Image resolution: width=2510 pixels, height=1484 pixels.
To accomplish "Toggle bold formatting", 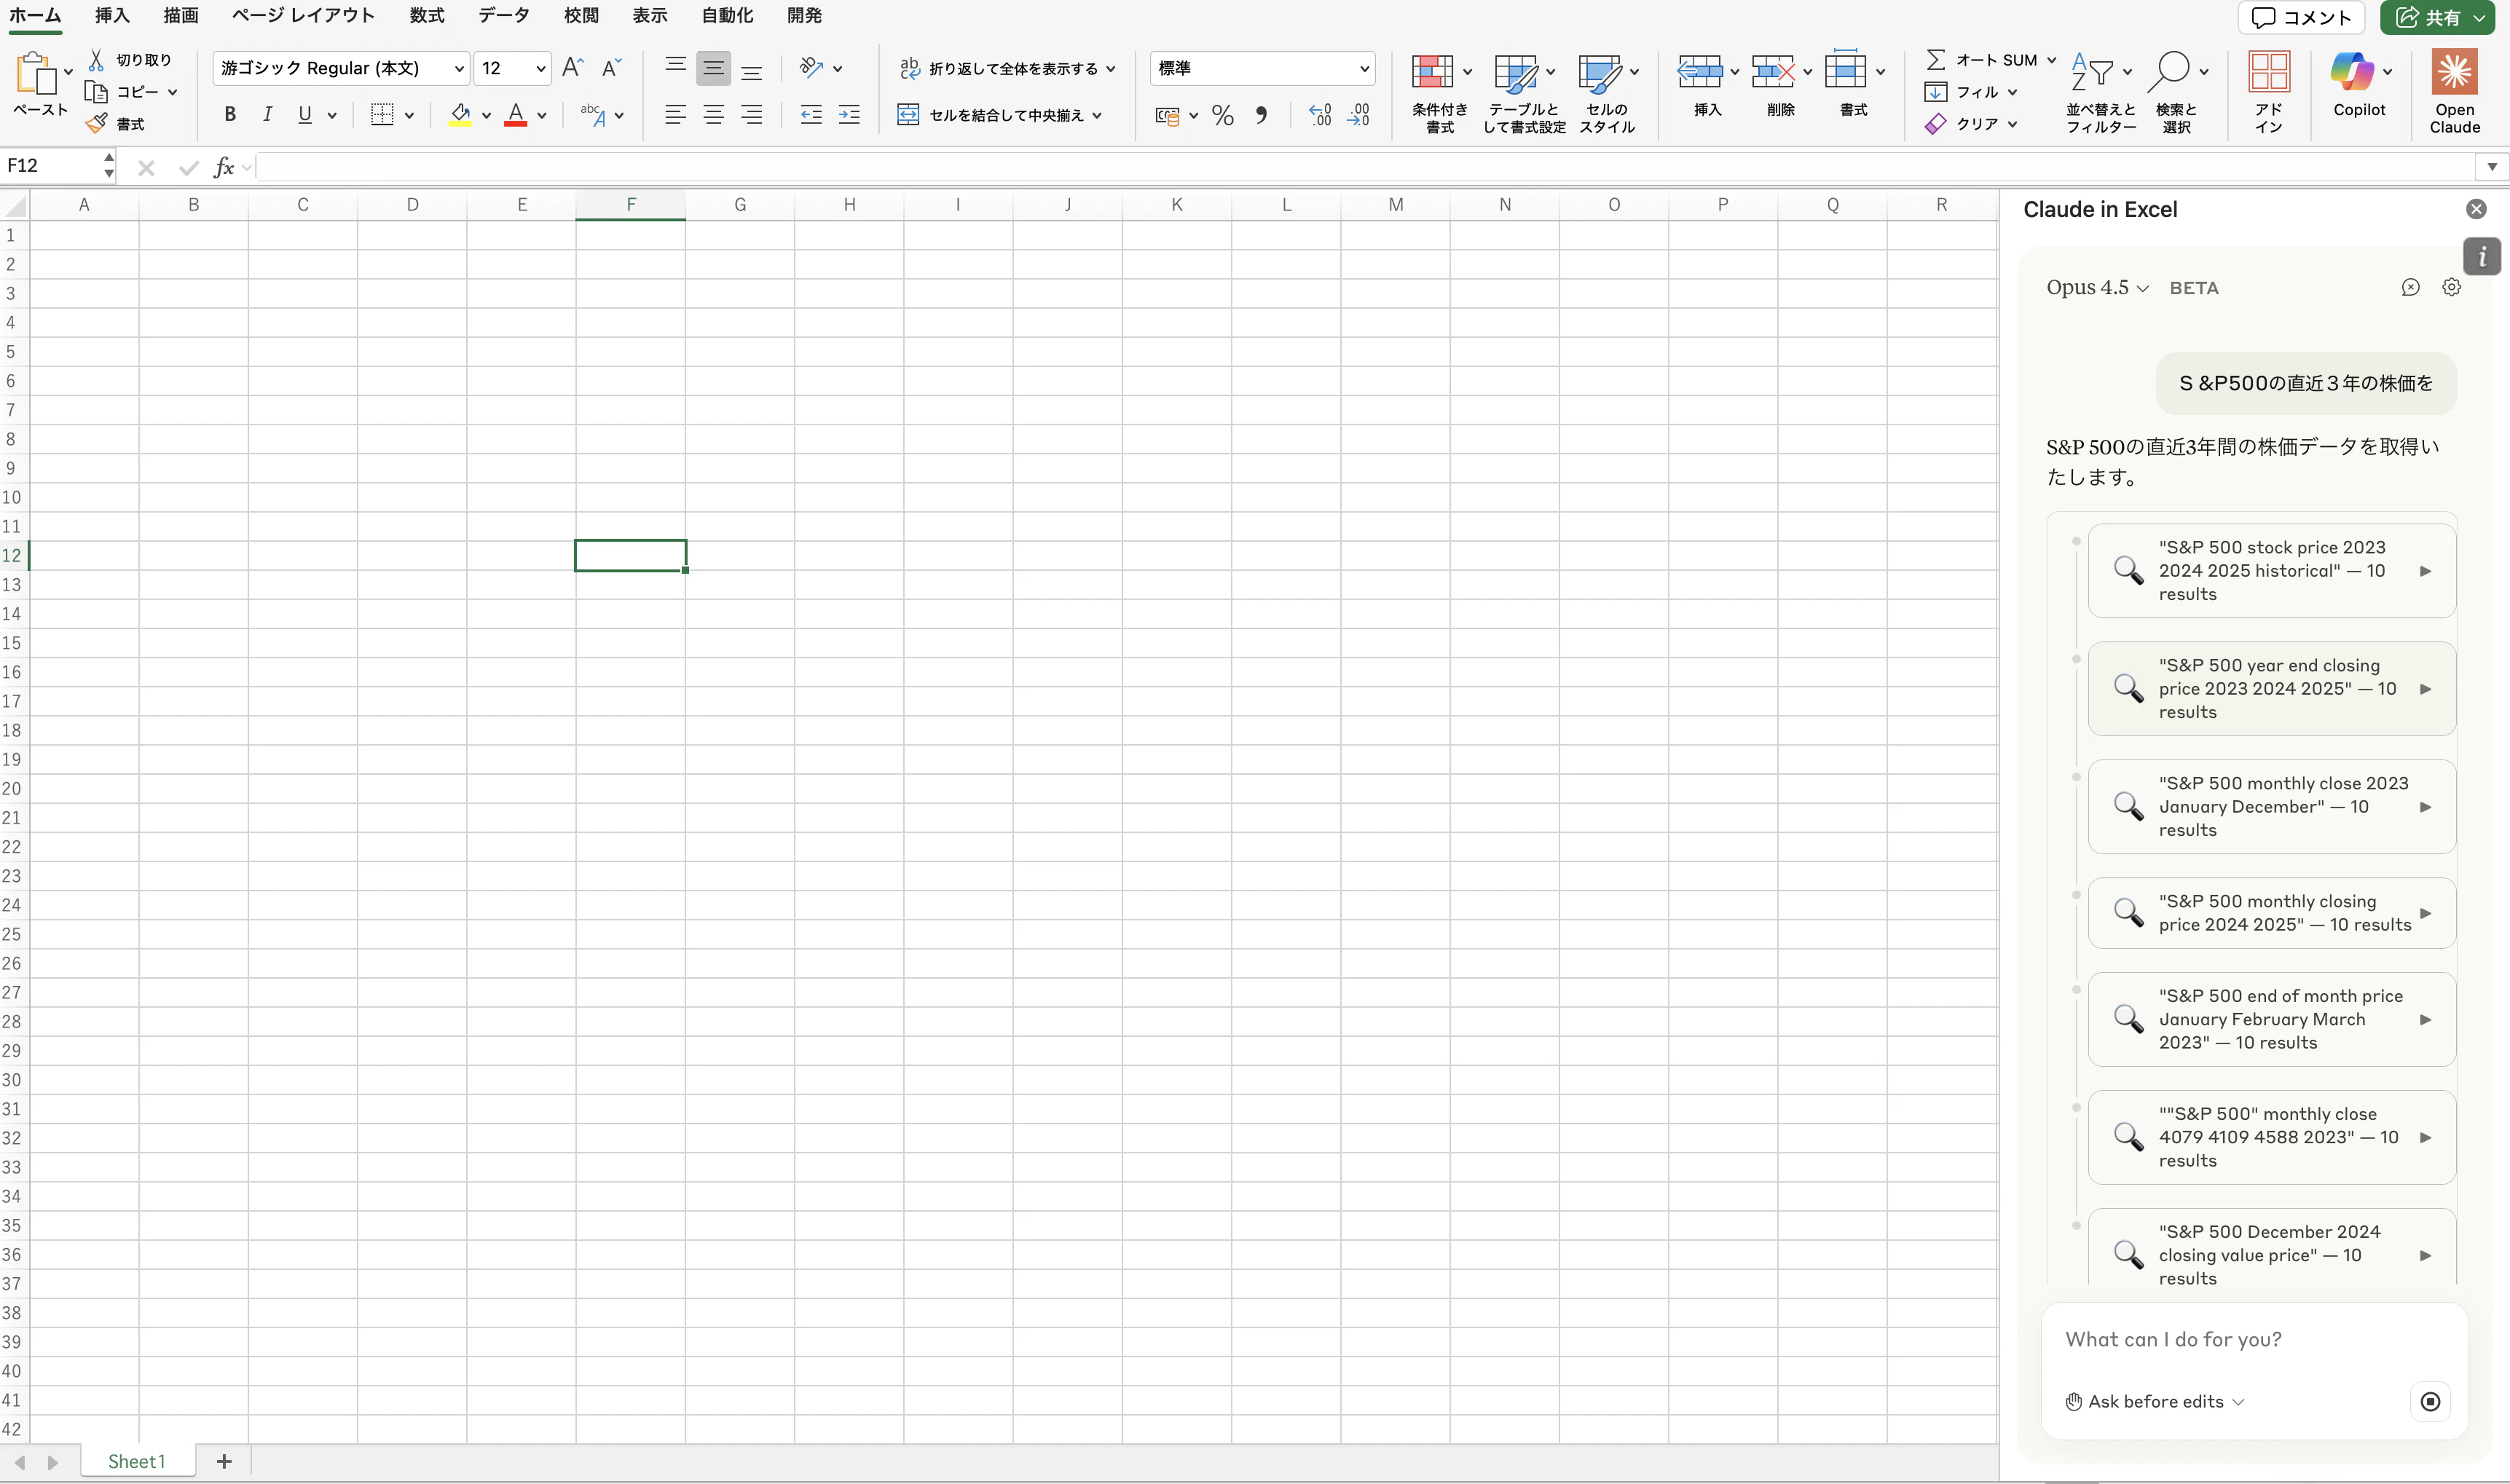I will pos(230,115).
